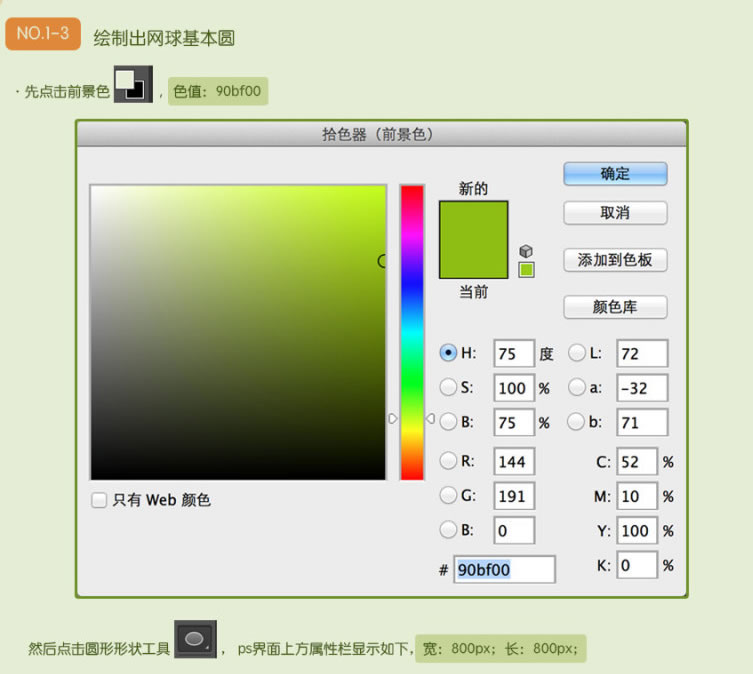Click the text 然后点击圆形形状工具
The width and height of the screenshot is (753, 674).
click(99, 649)
